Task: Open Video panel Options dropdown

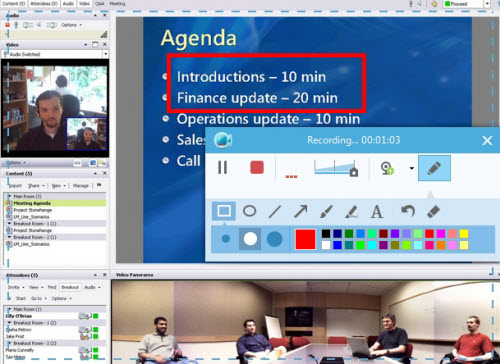Action: [16, 163]
